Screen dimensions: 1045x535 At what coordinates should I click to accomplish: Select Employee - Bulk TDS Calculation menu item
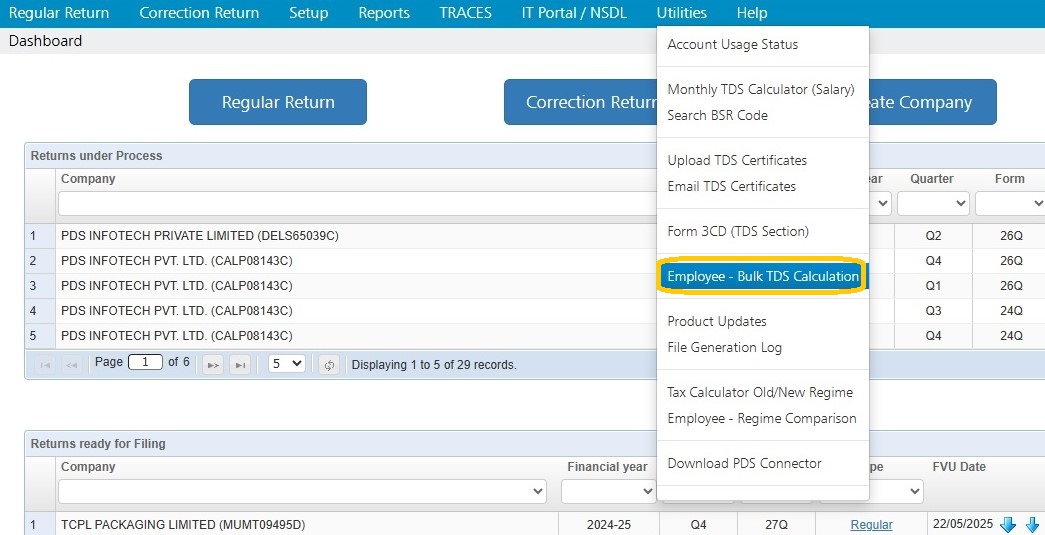tap(762, 276)
